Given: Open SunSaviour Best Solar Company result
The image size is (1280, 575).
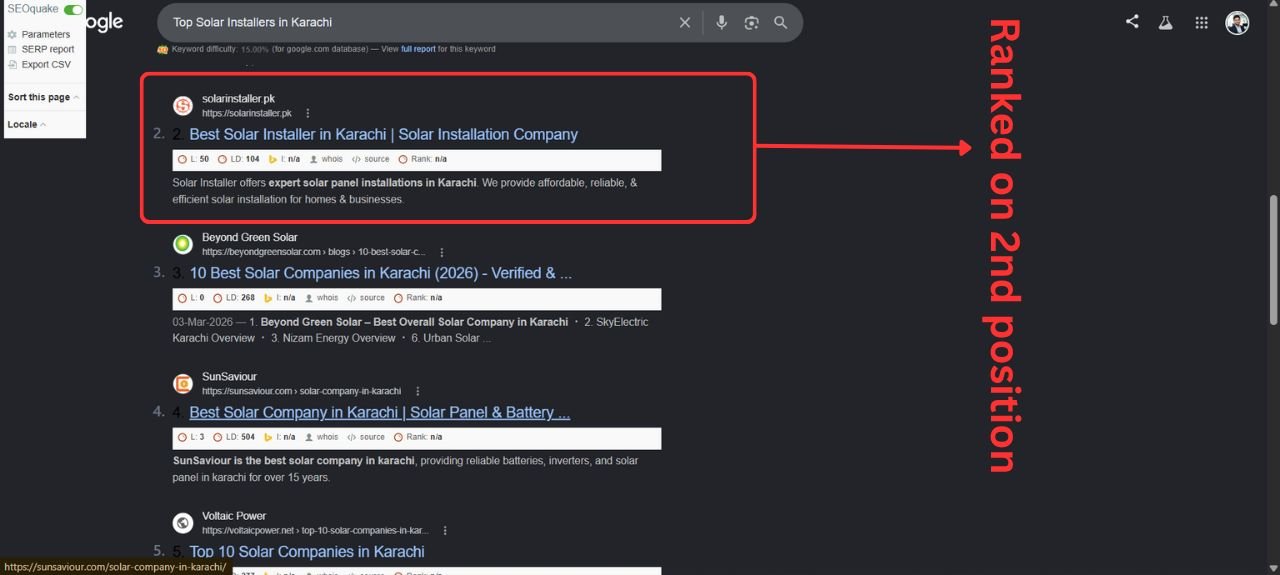Looking at the screenshot, I should pyautogui.click(x=380, y=412).
